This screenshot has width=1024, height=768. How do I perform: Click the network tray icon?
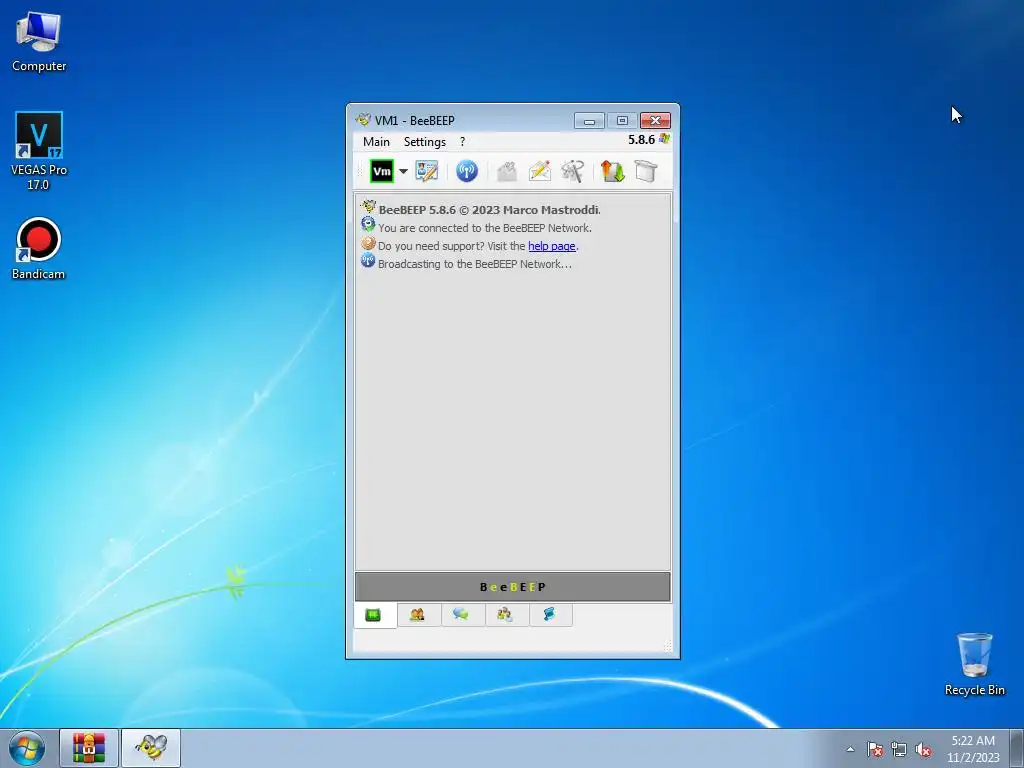tap(899, 750)
